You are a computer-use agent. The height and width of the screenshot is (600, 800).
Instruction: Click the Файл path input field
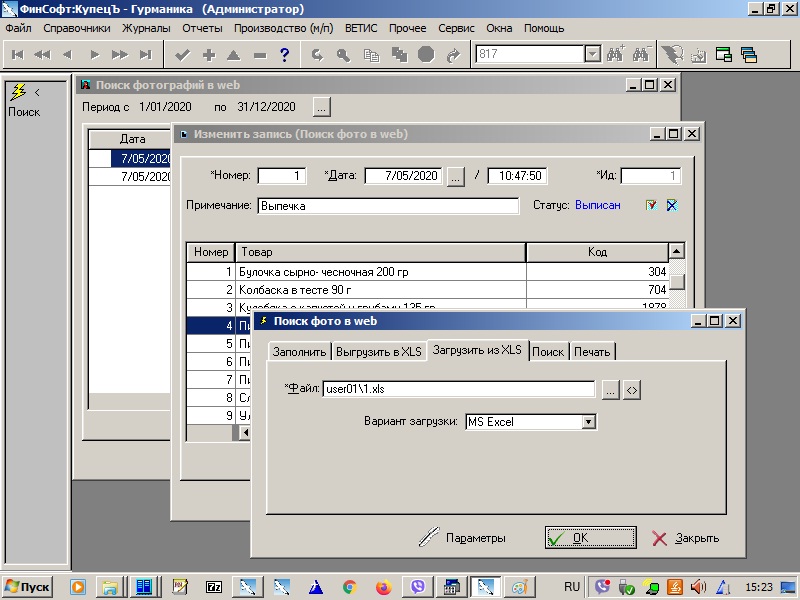459,390
